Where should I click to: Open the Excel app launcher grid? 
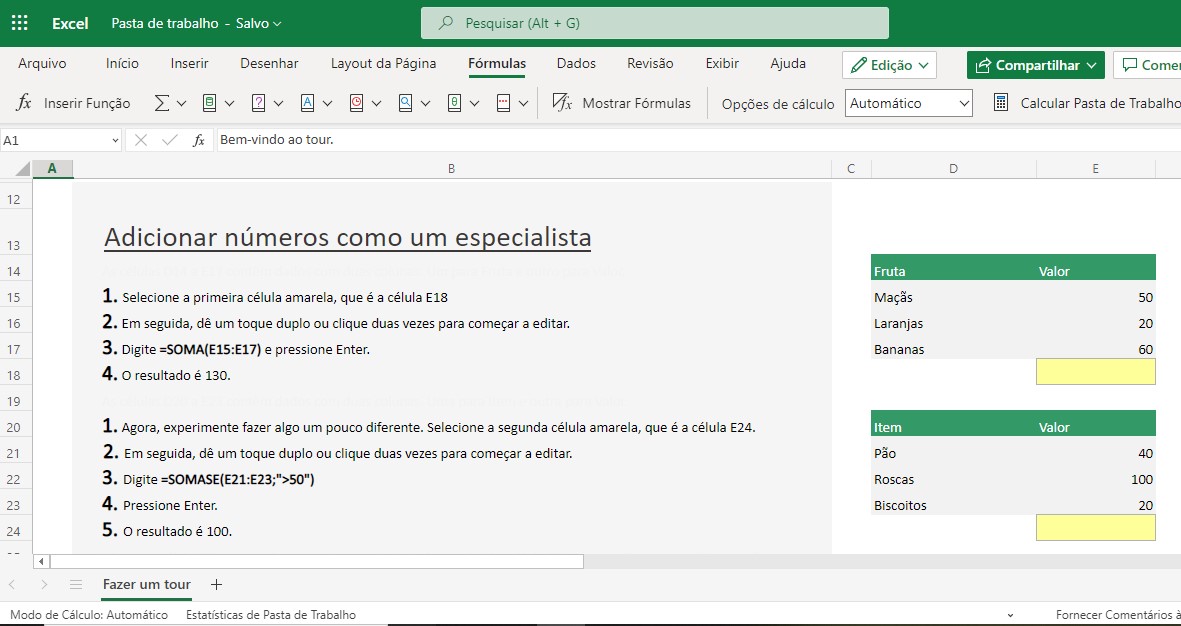coord(19,23)
